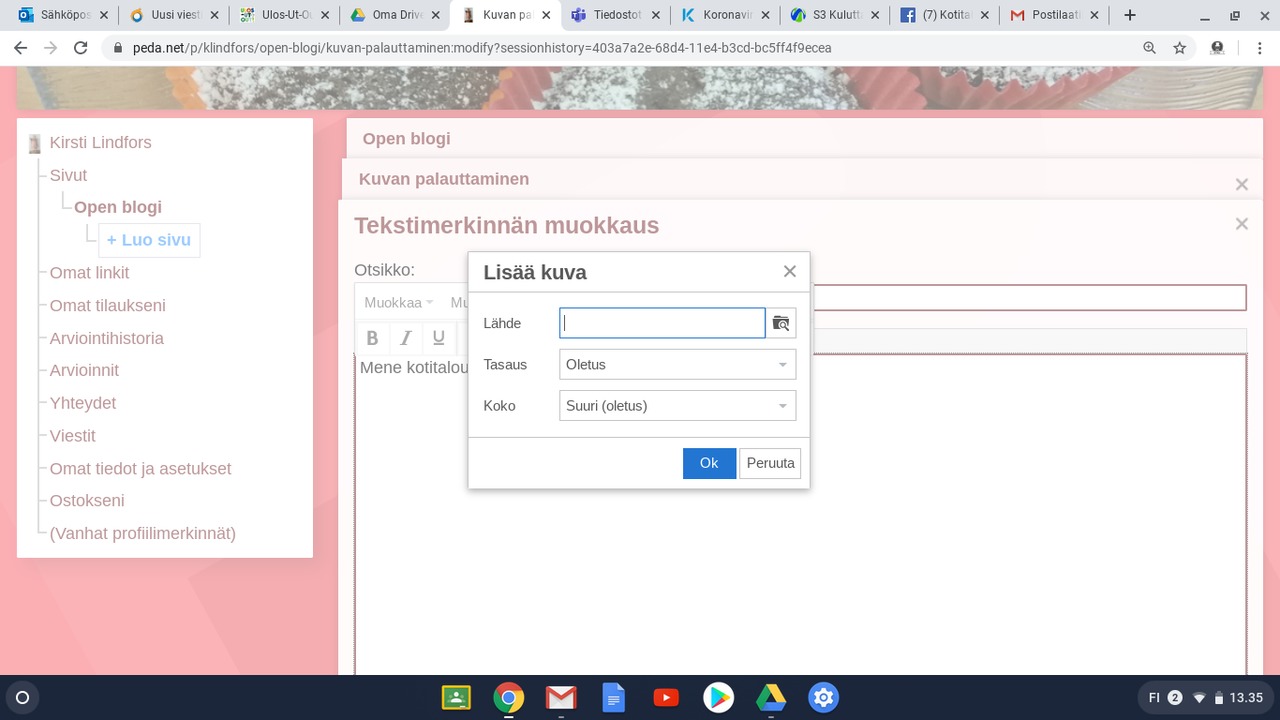Toggle italic formatting in the editor
Screen dimensions: 1280x720
click(x=405, y=337)
